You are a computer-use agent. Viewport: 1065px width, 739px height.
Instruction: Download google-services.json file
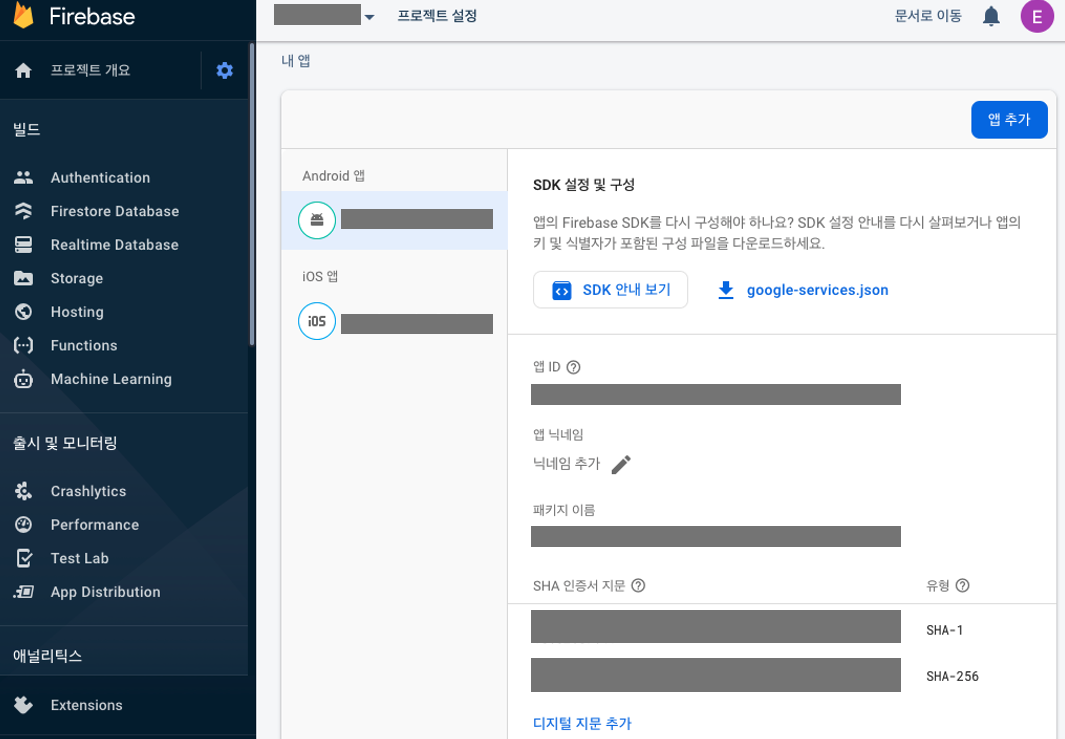(817, 290)
